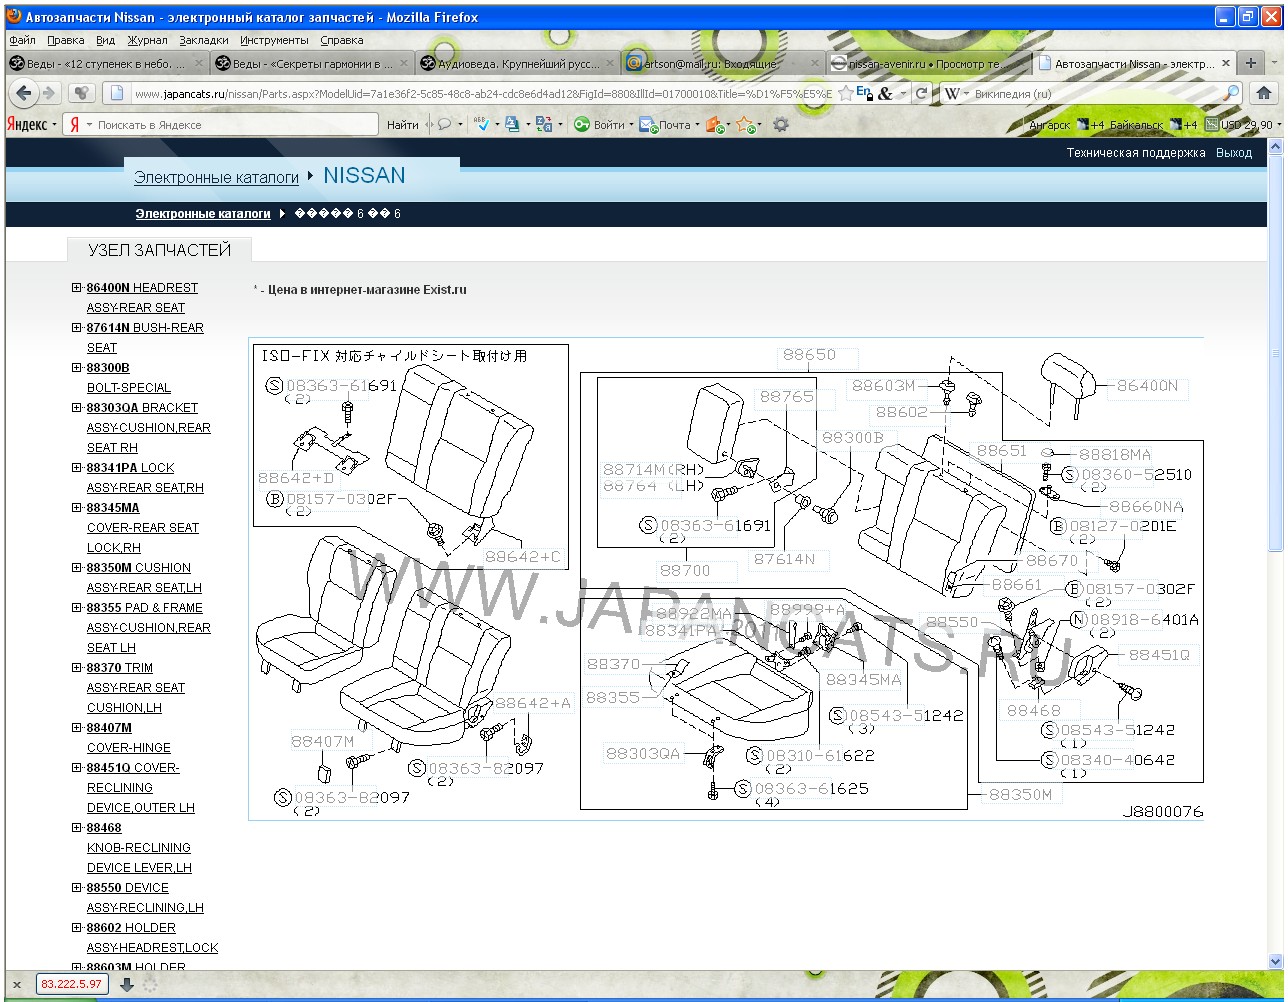This screenshot has width=1288, height=1002.
Task: Open the browser Home page icon
Action: tap(1263, 93)
